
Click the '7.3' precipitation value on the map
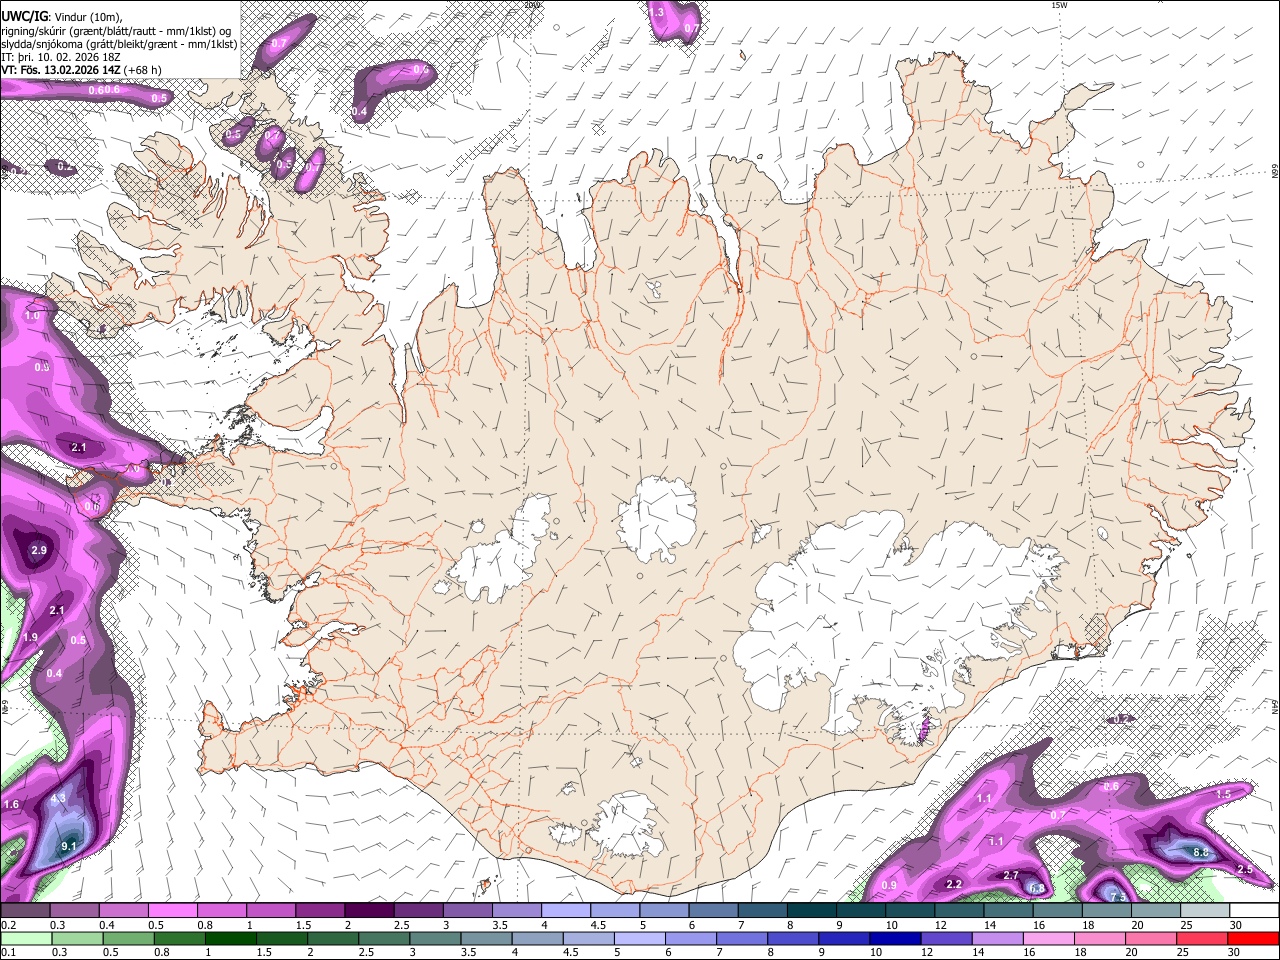click(1117, 897)
